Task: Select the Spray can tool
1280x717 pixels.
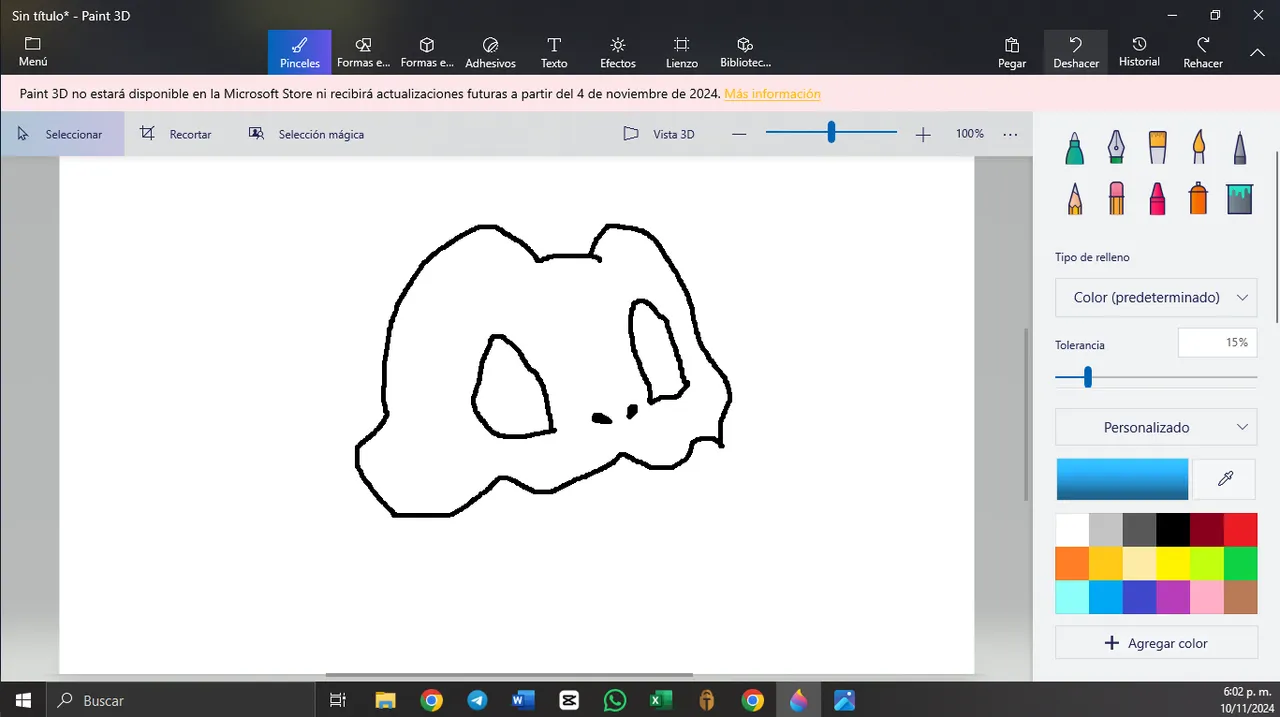Action: pyautogui.click(x=1198, y=198)
